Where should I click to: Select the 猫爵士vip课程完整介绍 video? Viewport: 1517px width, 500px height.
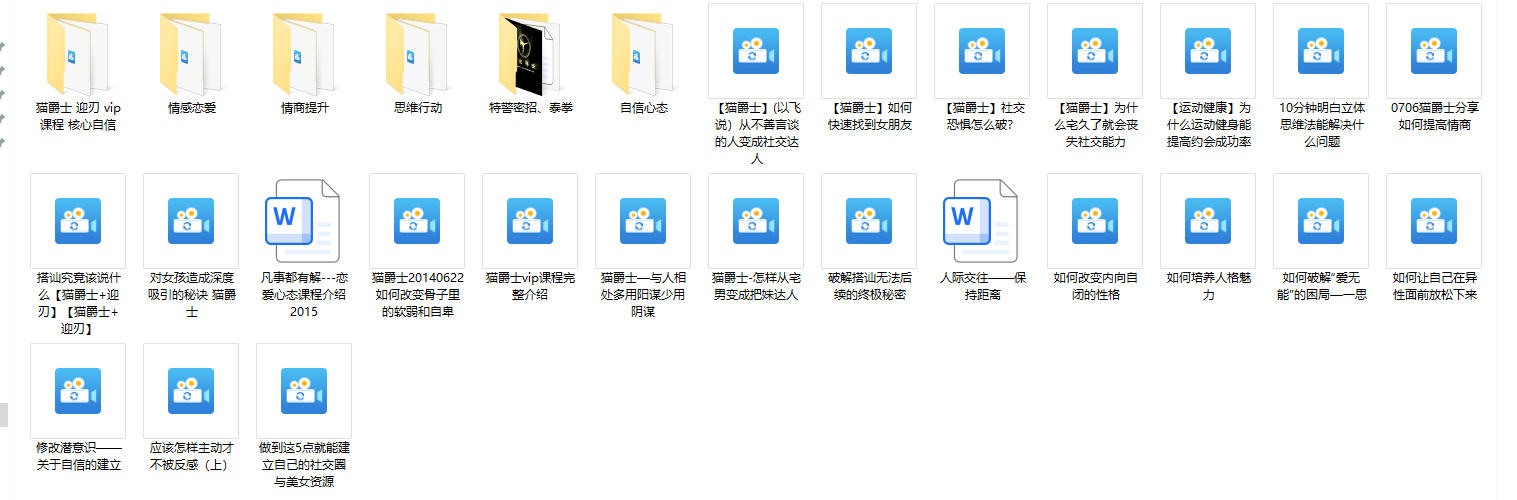(530, 221)
